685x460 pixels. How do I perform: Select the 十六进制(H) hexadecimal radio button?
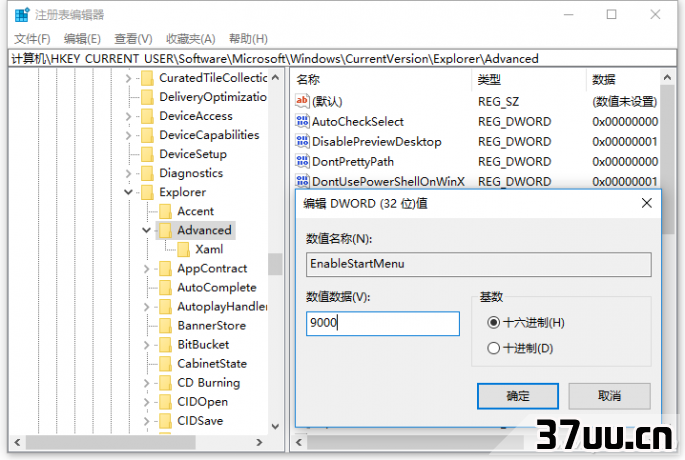click(493, 323)
